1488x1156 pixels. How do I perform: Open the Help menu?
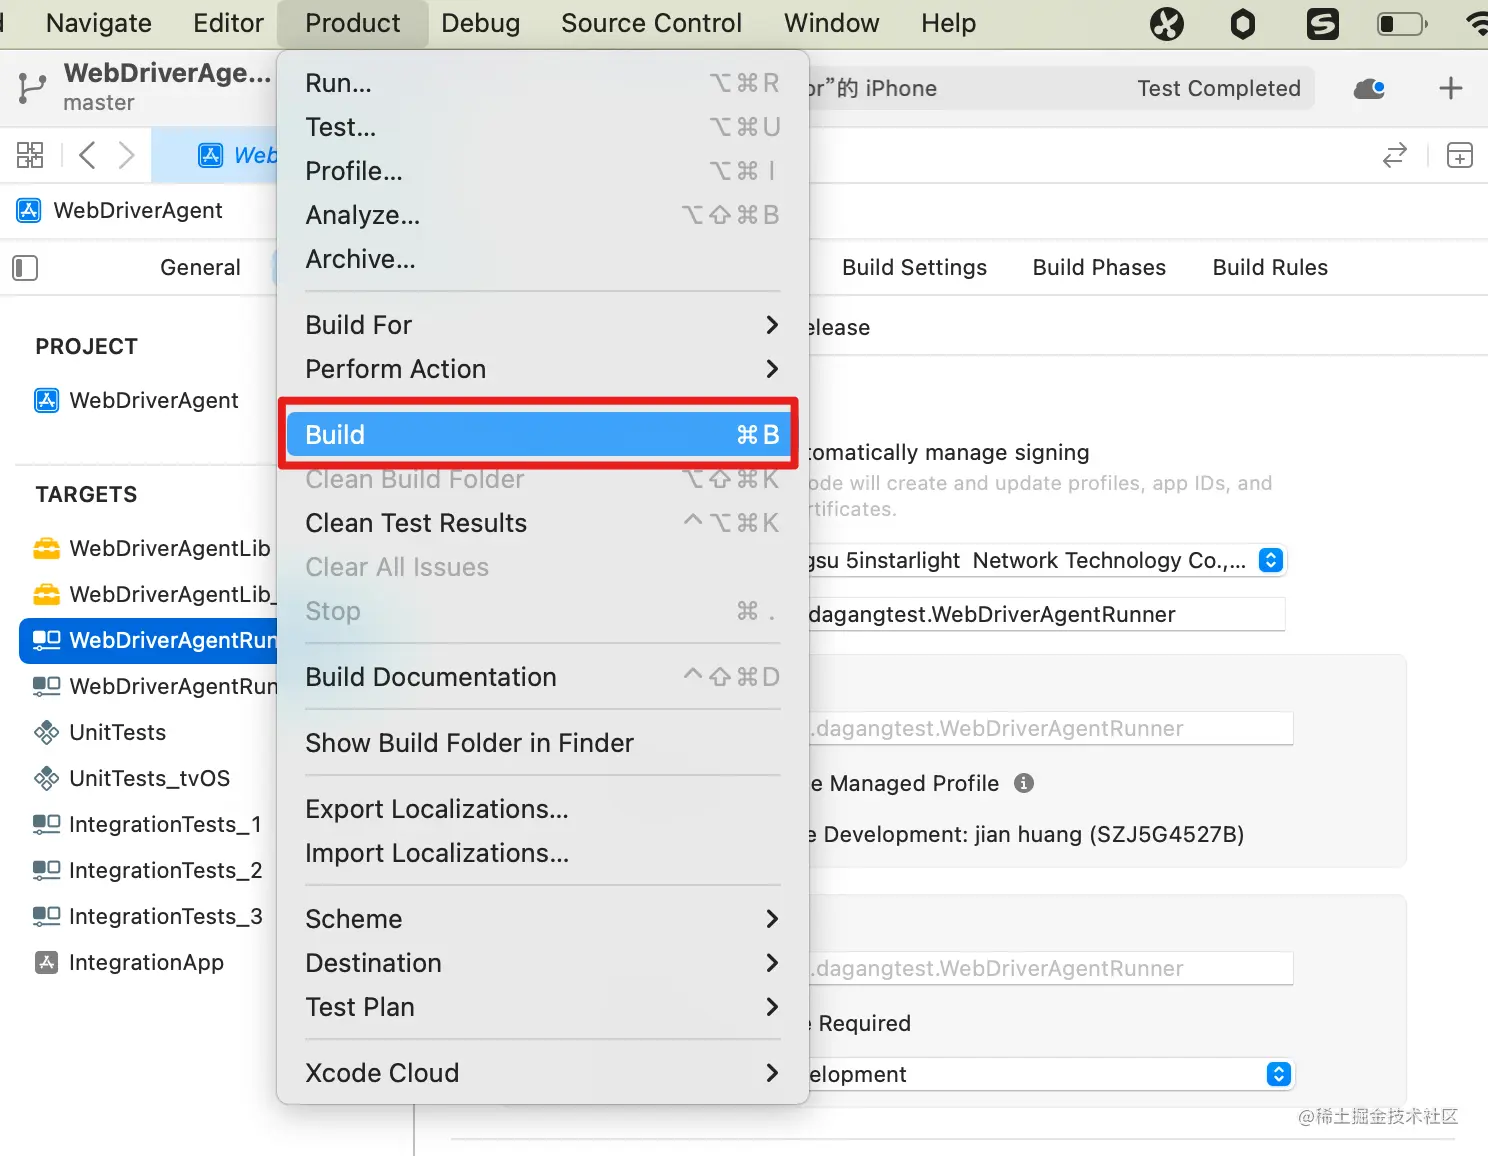click(948, 23)
